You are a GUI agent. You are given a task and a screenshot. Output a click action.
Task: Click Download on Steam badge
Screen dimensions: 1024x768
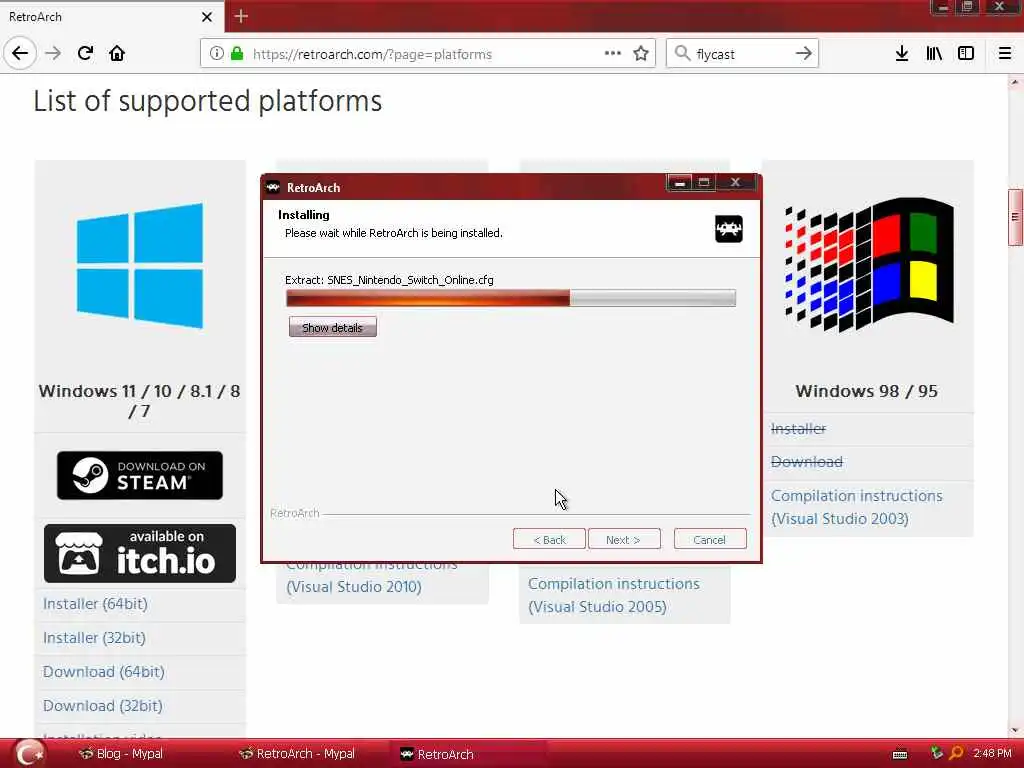pos(140,475)
